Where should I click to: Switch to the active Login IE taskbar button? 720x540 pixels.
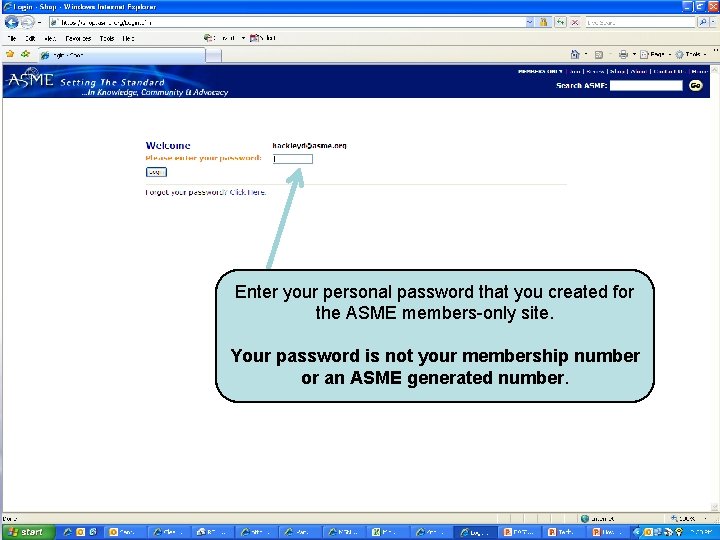click(476, 532)
